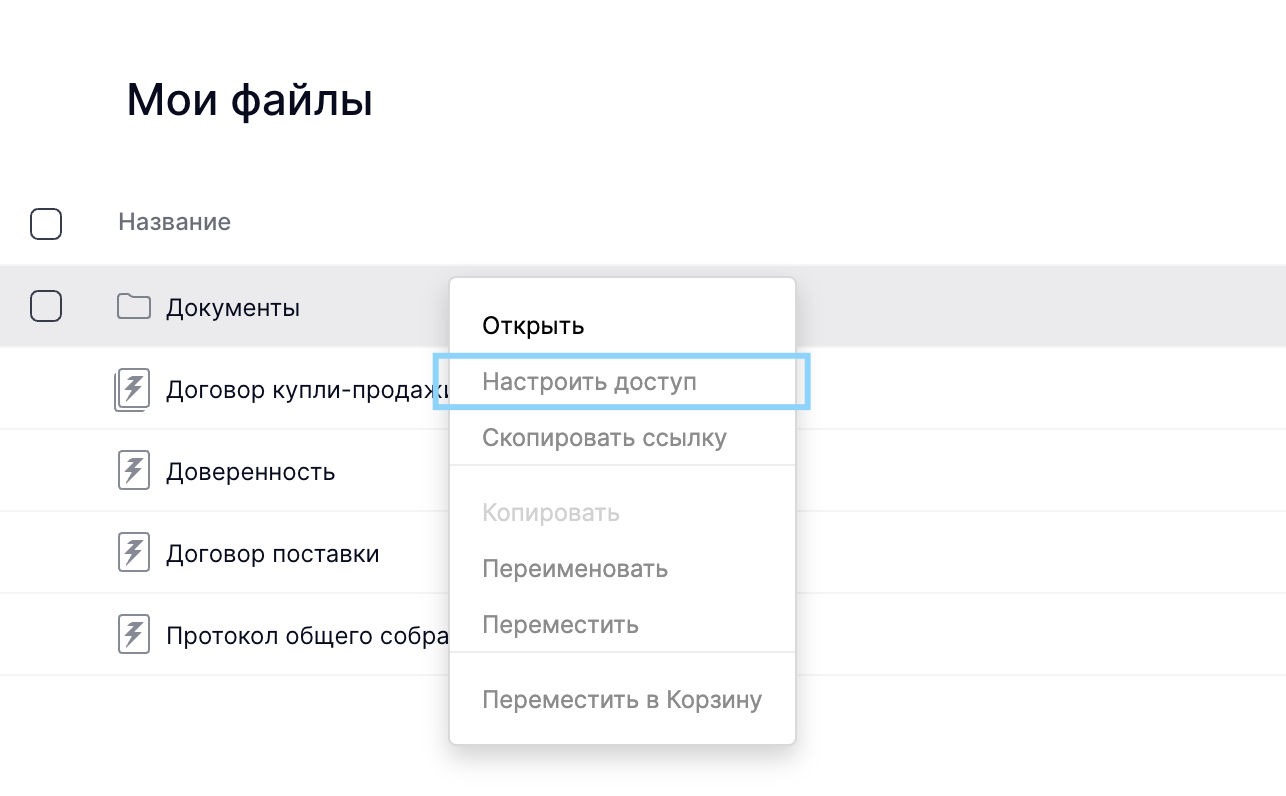Click the stacked file icon for Договор купли-продажи
This screenshot has height=796, width=1286.
(x=132, y=389)
